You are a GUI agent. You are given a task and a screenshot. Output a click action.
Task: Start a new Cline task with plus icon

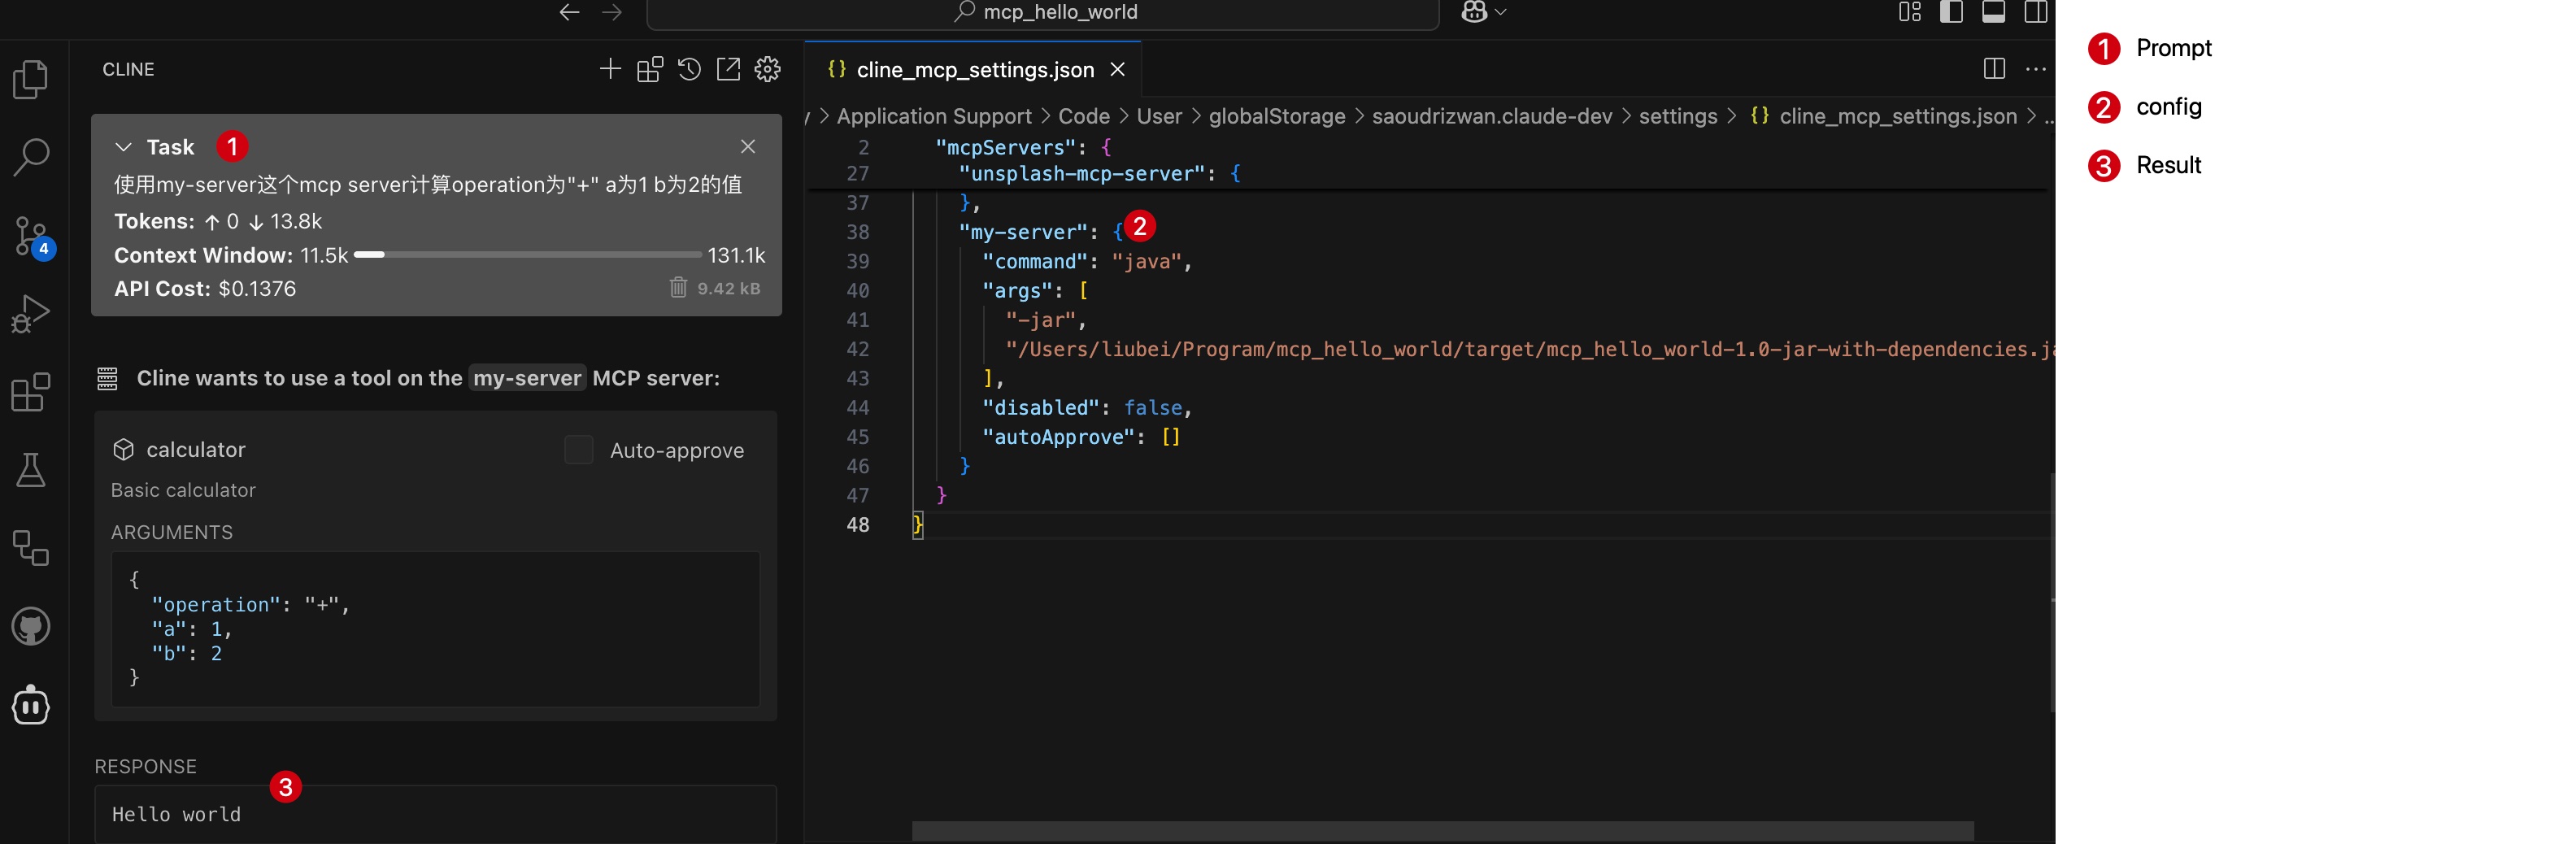610,69
